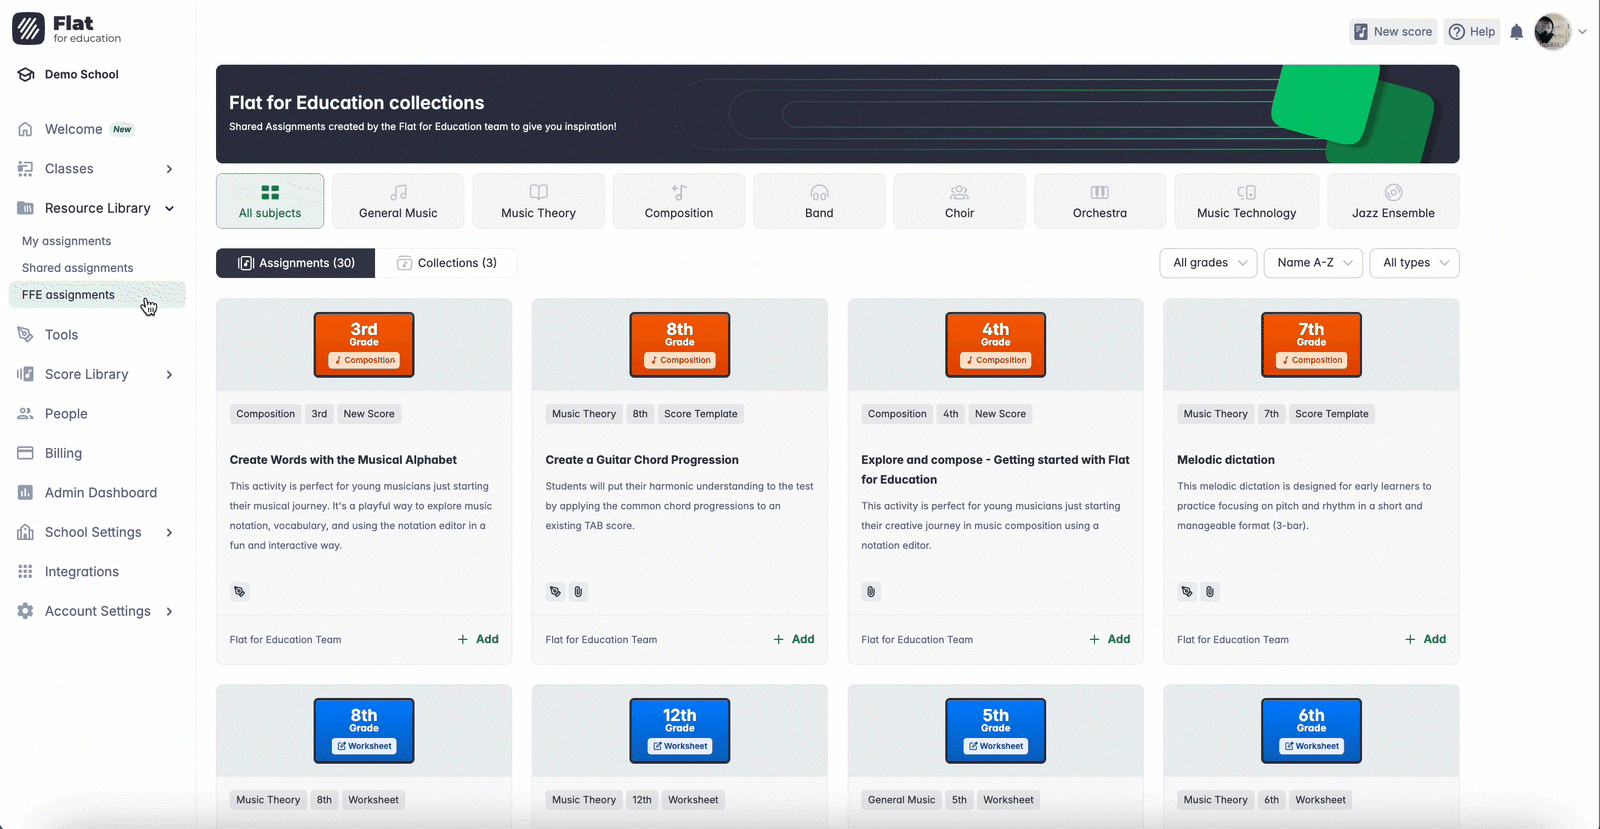
Task: Filter by Music Theory subject
Action: (x=538, y=201)
